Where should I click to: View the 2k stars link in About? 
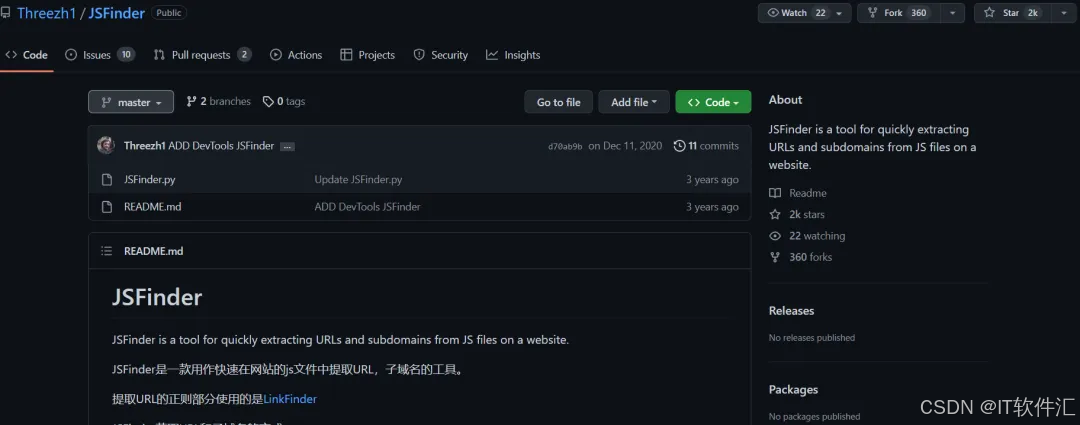(807, 215)
